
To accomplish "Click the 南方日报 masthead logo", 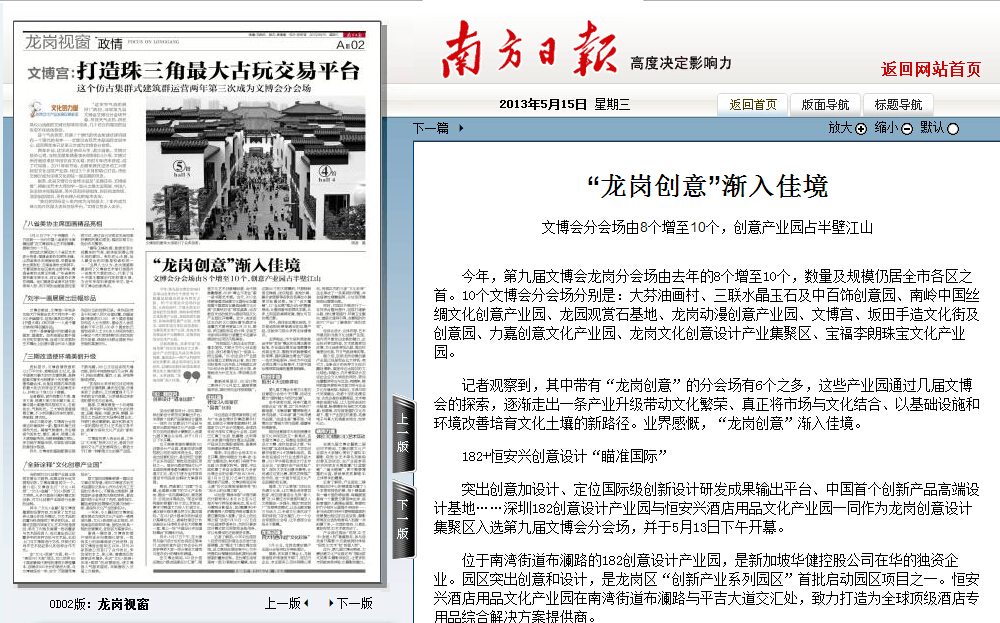I will 529,49.
